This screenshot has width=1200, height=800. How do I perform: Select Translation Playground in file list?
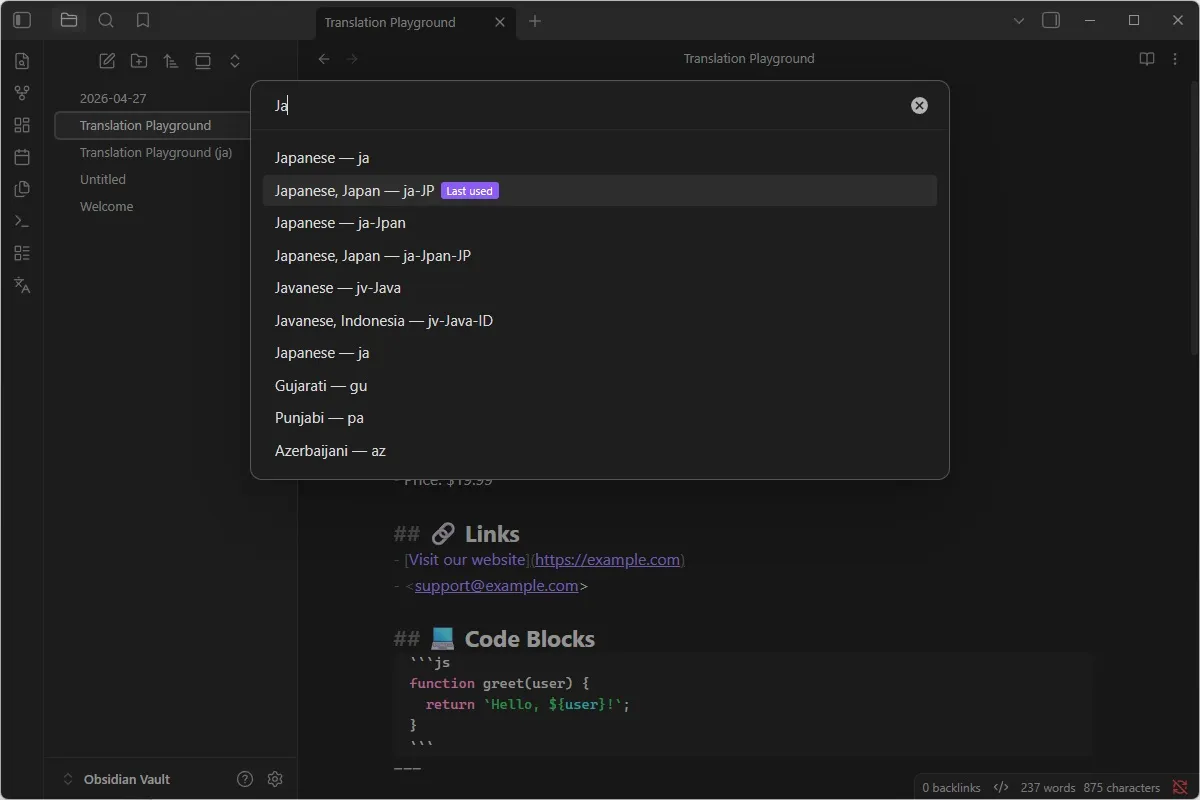coord(150,125)
